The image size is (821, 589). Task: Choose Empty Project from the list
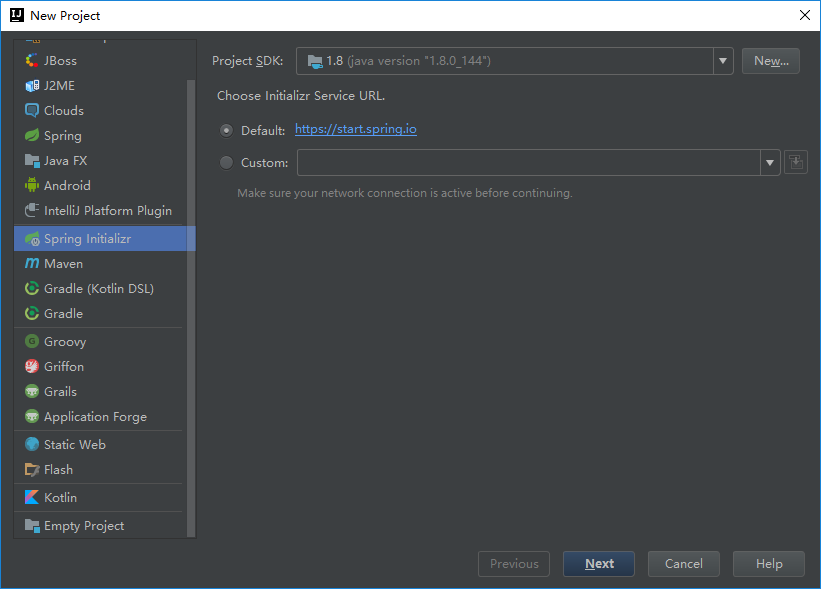click(x=100, y=526)
